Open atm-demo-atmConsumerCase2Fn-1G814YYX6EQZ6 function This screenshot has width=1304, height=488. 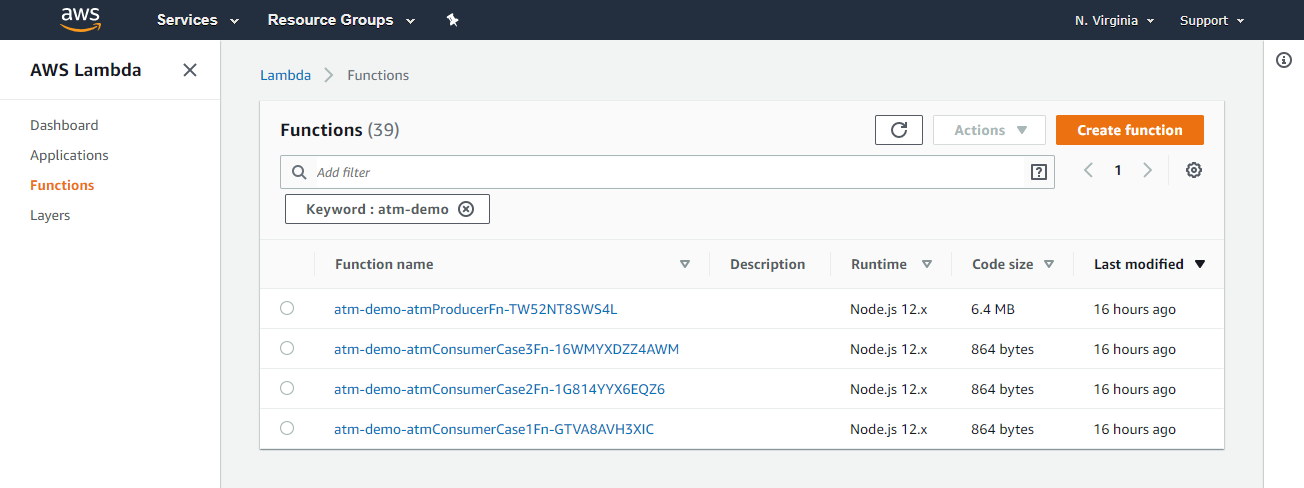(500, 389)
